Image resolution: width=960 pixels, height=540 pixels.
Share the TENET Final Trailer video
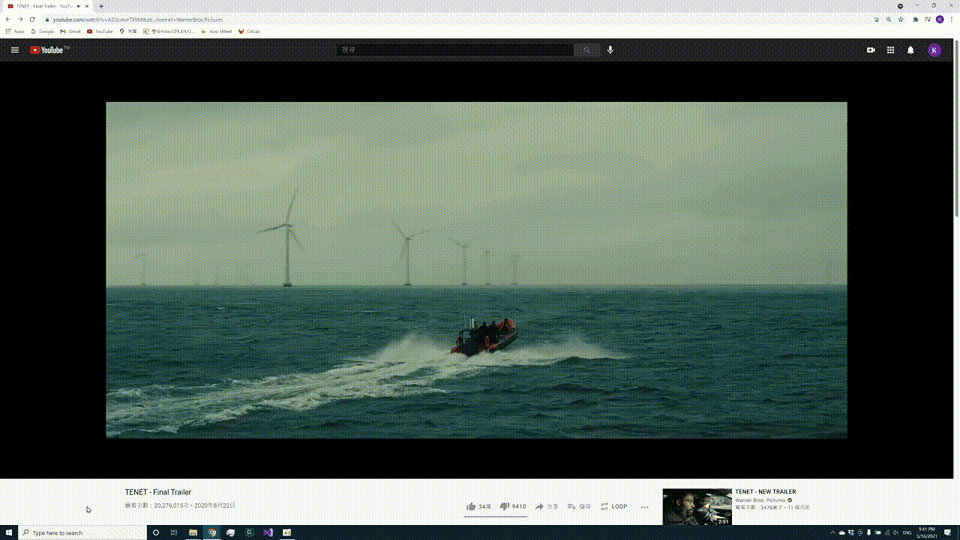click(547, 506)
